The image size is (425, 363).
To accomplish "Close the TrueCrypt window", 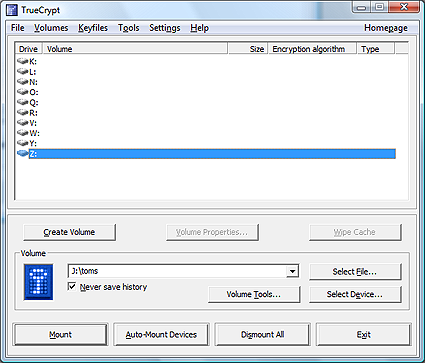I will pos(404,7).
